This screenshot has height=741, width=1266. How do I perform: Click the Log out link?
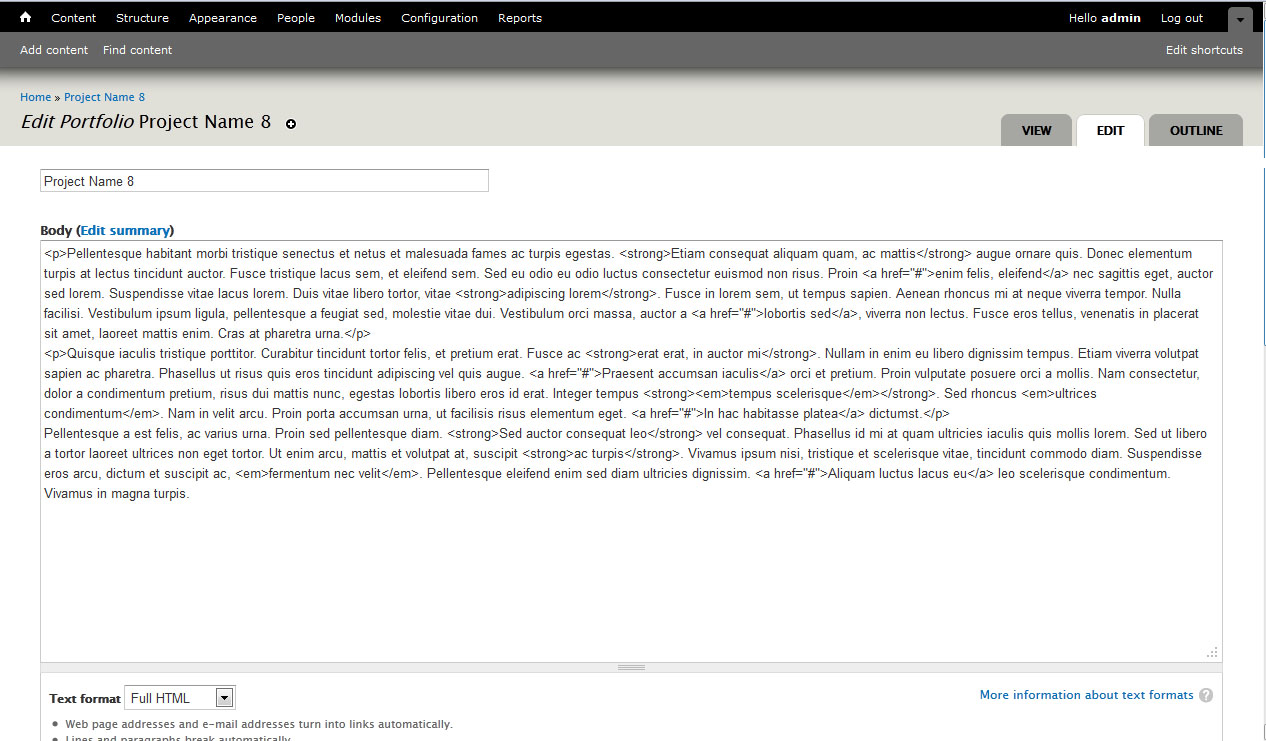tap(1181, 18)
